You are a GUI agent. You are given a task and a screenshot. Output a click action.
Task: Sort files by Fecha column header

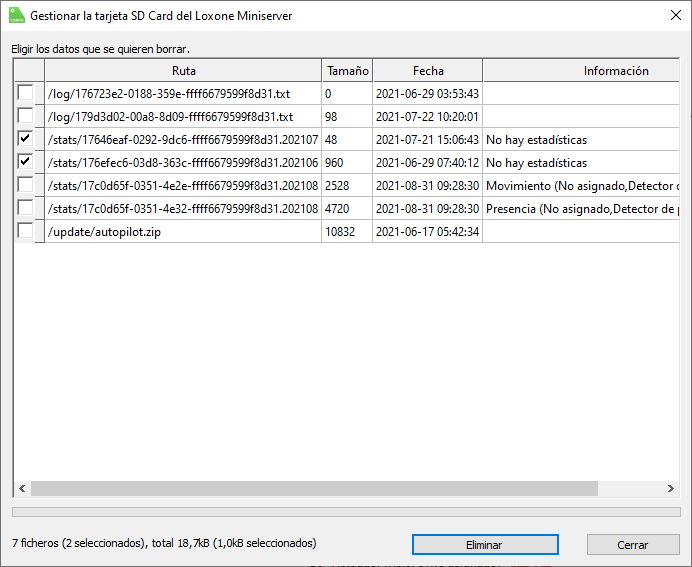427,70
